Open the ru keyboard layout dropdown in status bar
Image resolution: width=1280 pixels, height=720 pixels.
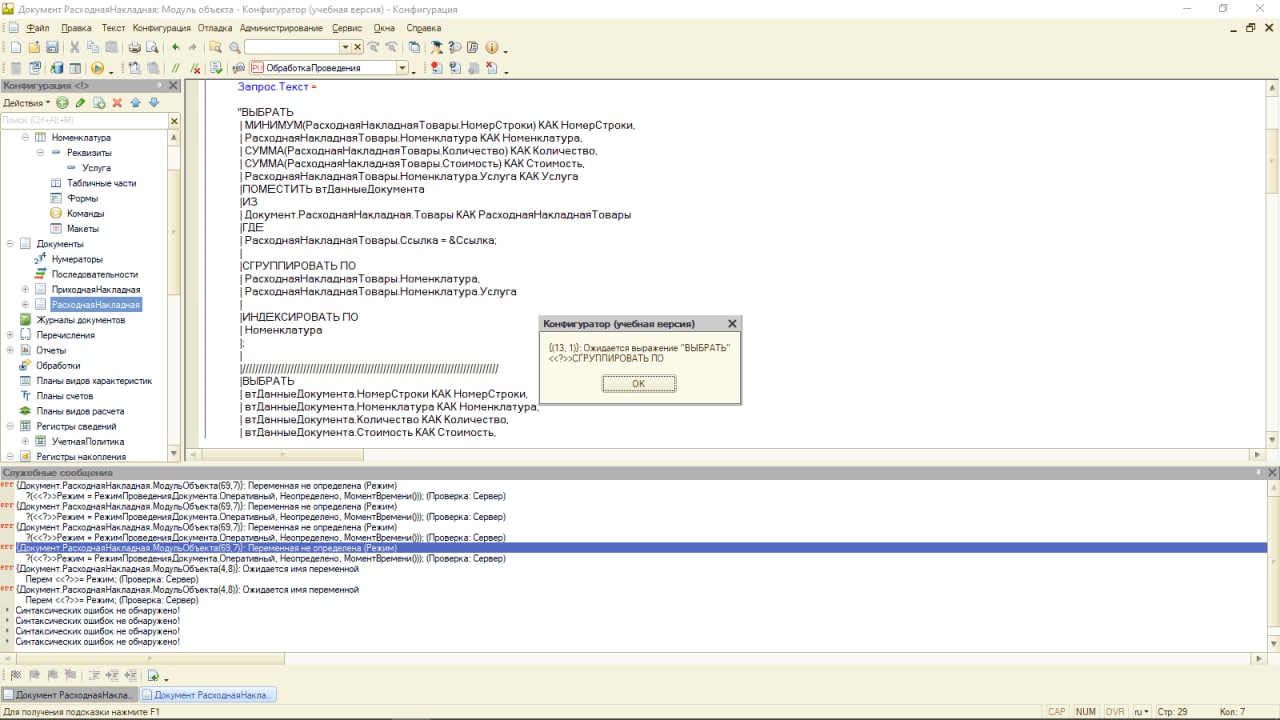pyautogui.click(x=1141, y=712)
